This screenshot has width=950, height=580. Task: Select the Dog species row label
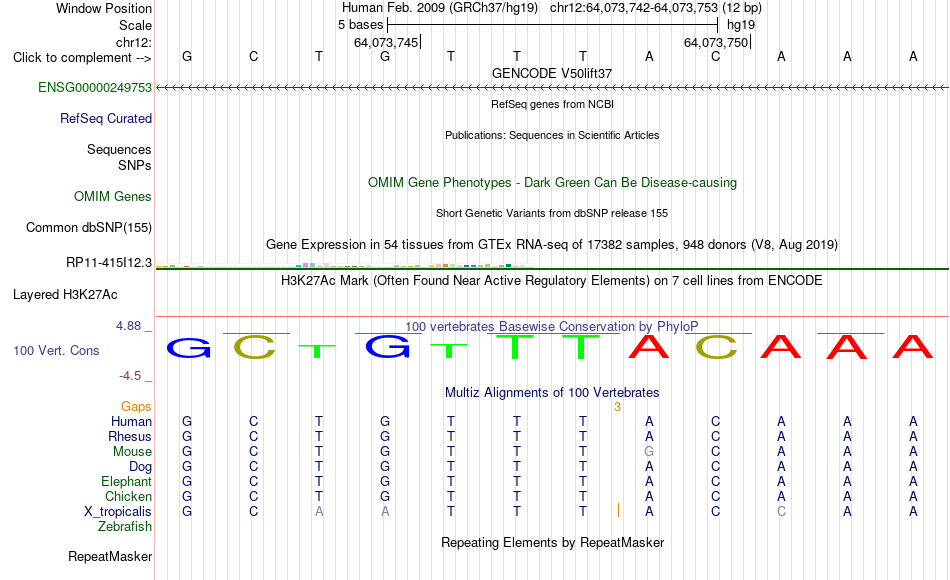[x=140, y=466]
